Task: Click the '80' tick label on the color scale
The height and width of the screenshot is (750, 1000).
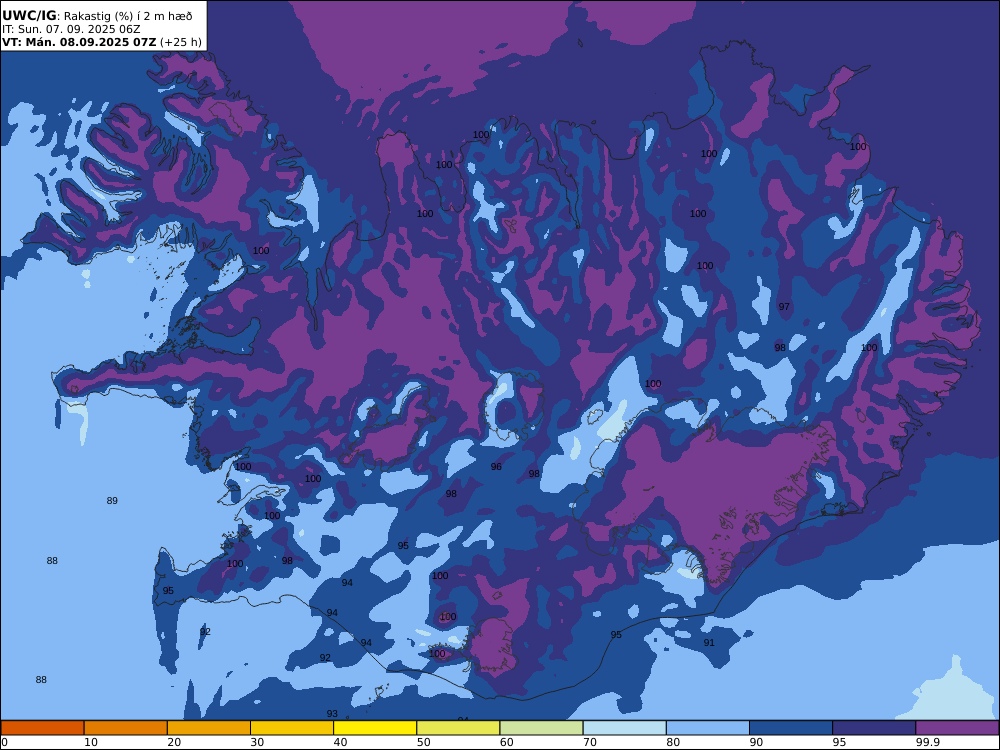Action: pyautogui.click(x=673, y=742)
